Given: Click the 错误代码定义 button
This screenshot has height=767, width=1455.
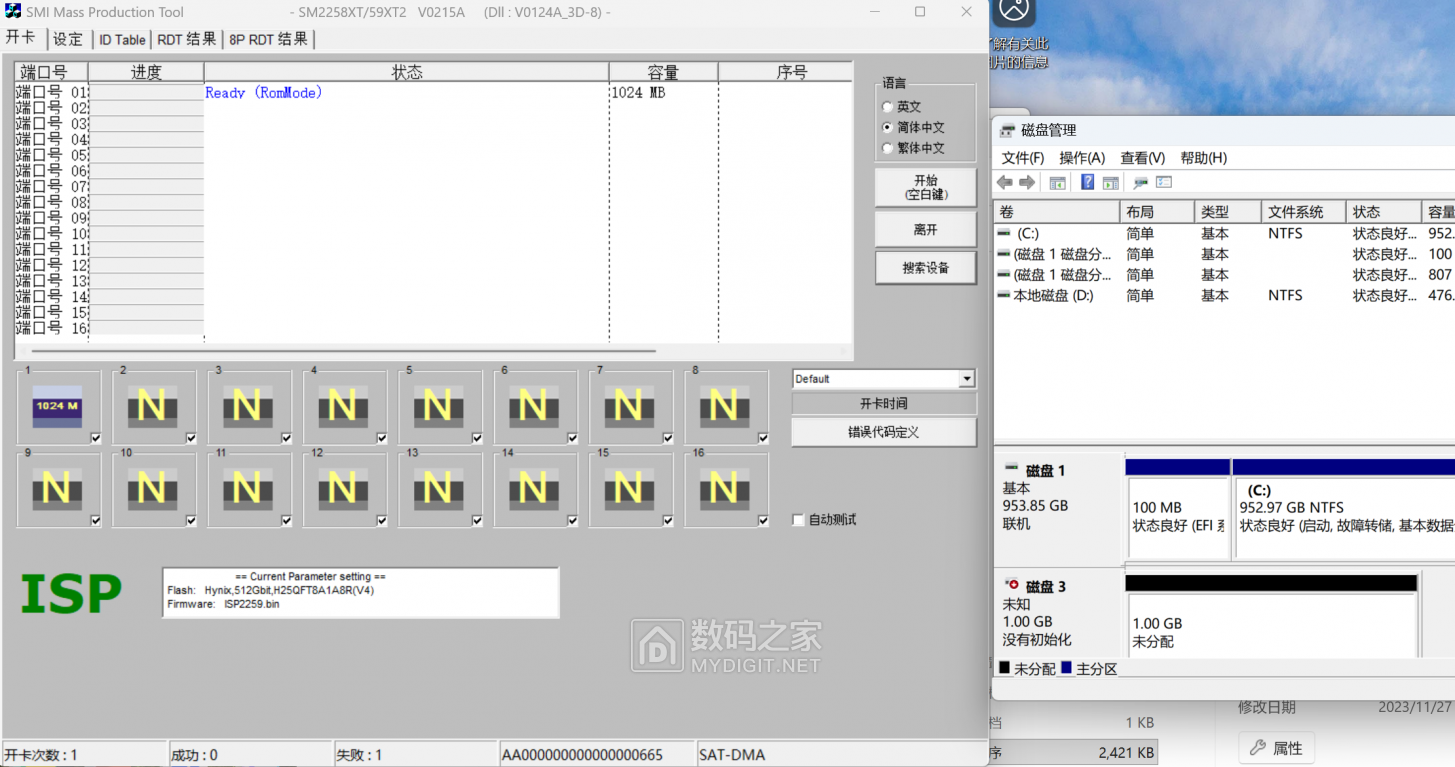Looking at the screenshot, I should [x=884, y=432].
